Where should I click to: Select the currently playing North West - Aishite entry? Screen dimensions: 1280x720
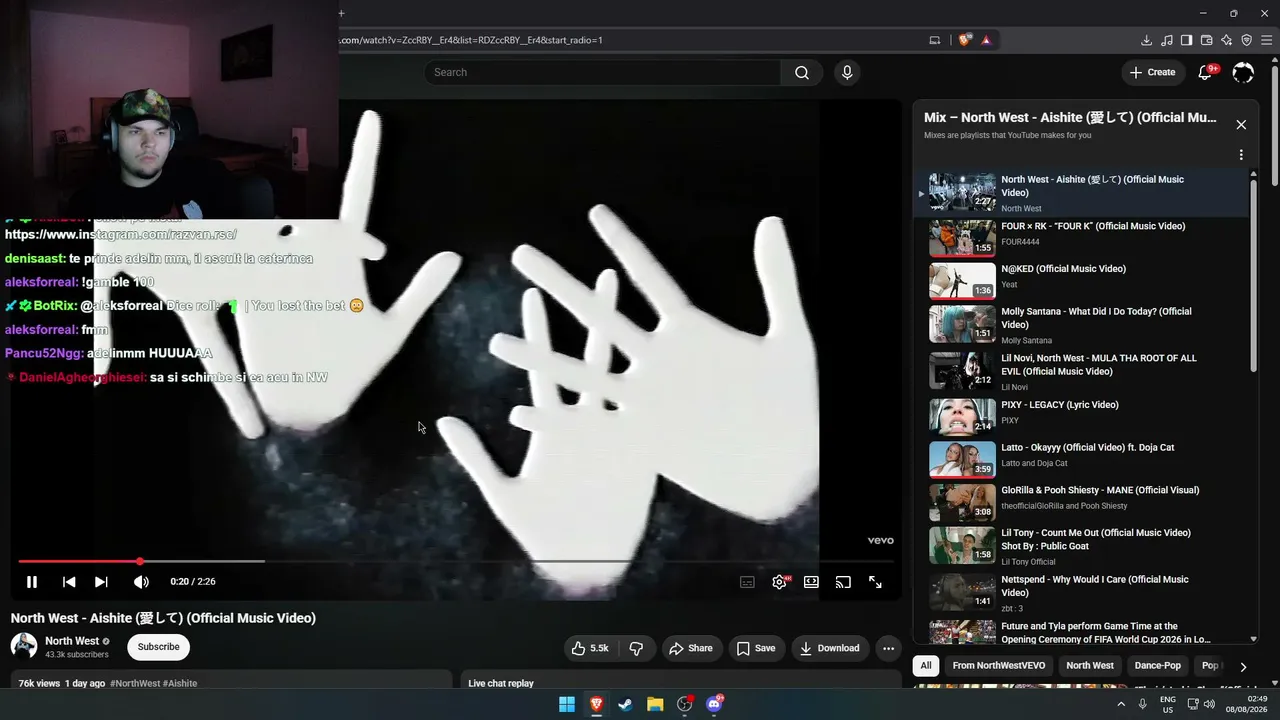click(1082, 192)
